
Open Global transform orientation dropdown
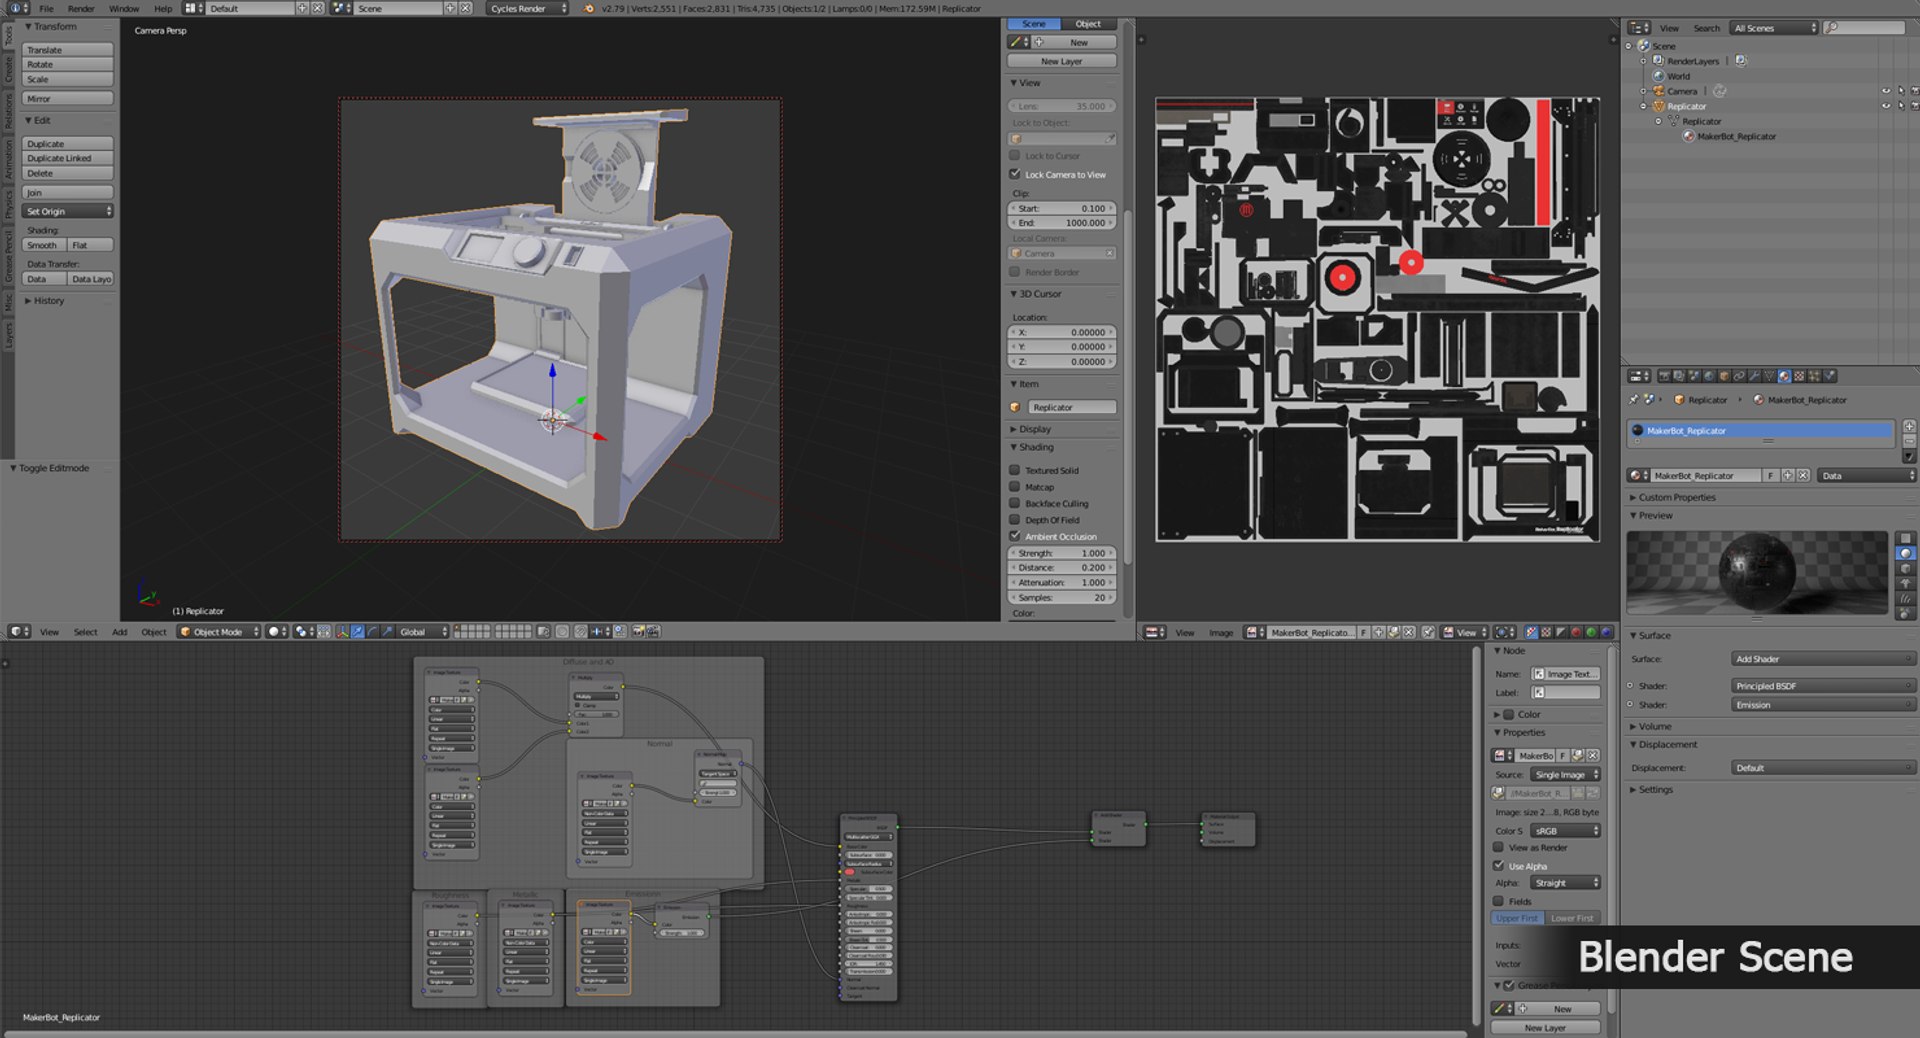point(424,632)
